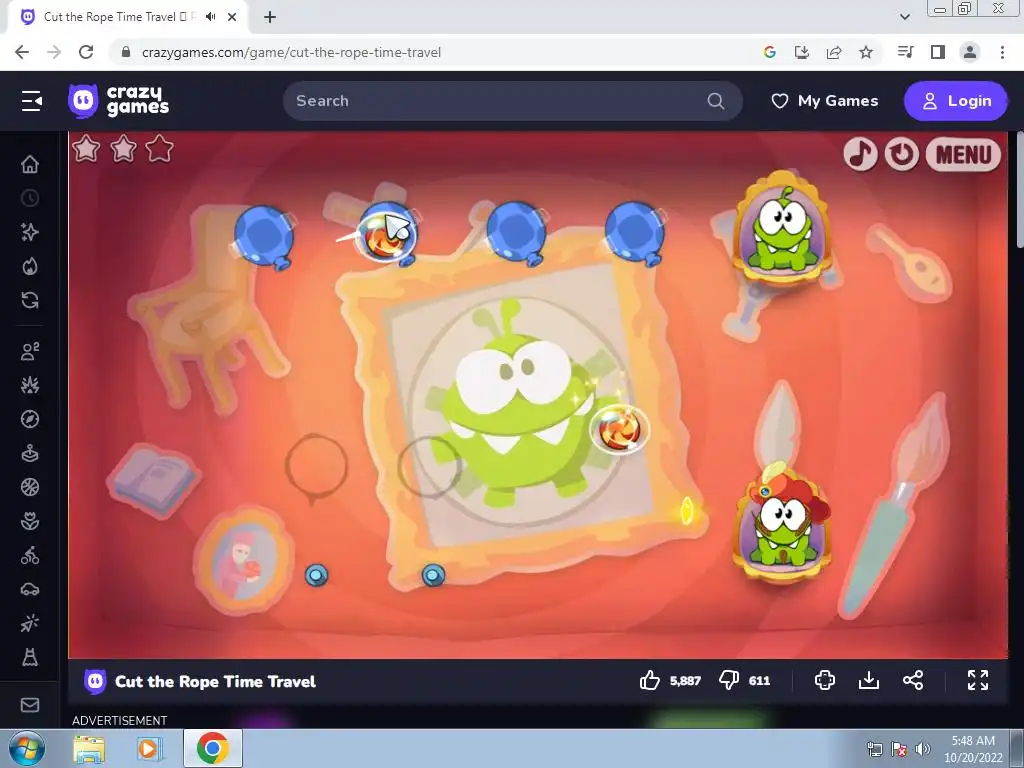Open the Windows Start menu

click(x=27, y=748)
